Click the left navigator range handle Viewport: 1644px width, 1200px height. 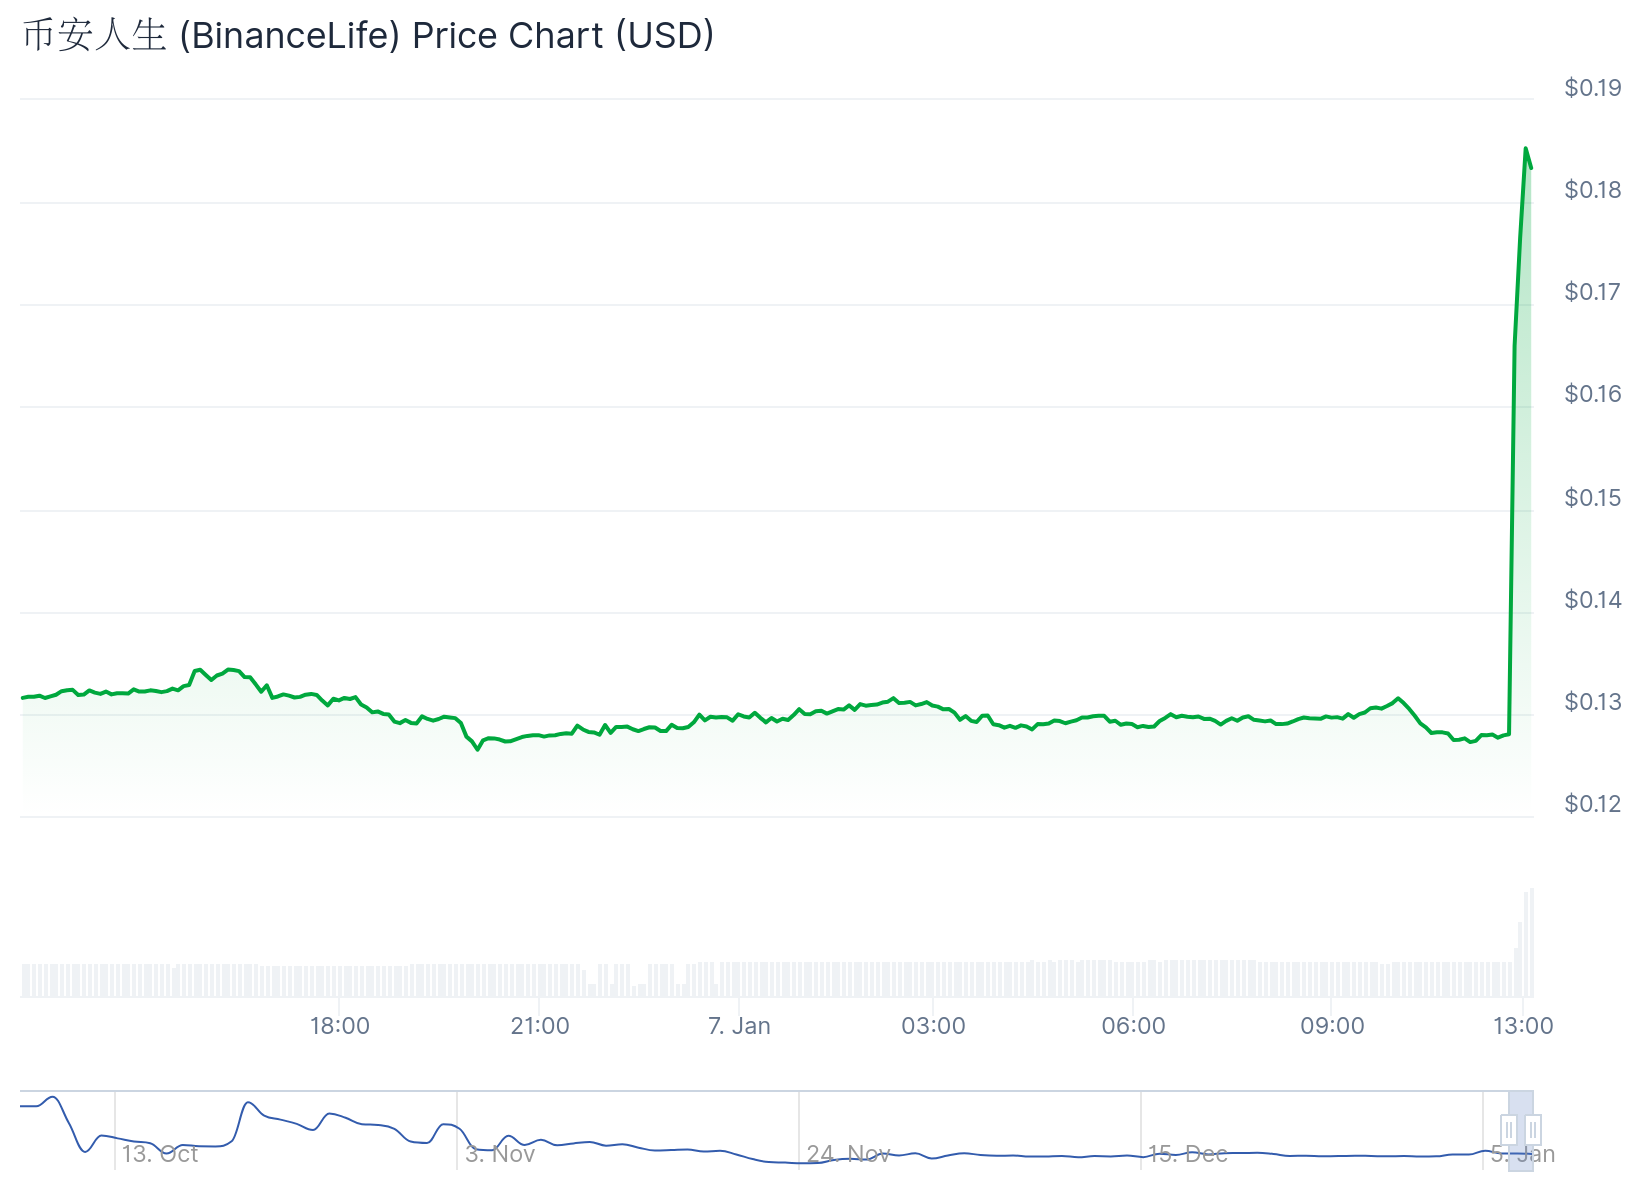click(1509, 1130)
